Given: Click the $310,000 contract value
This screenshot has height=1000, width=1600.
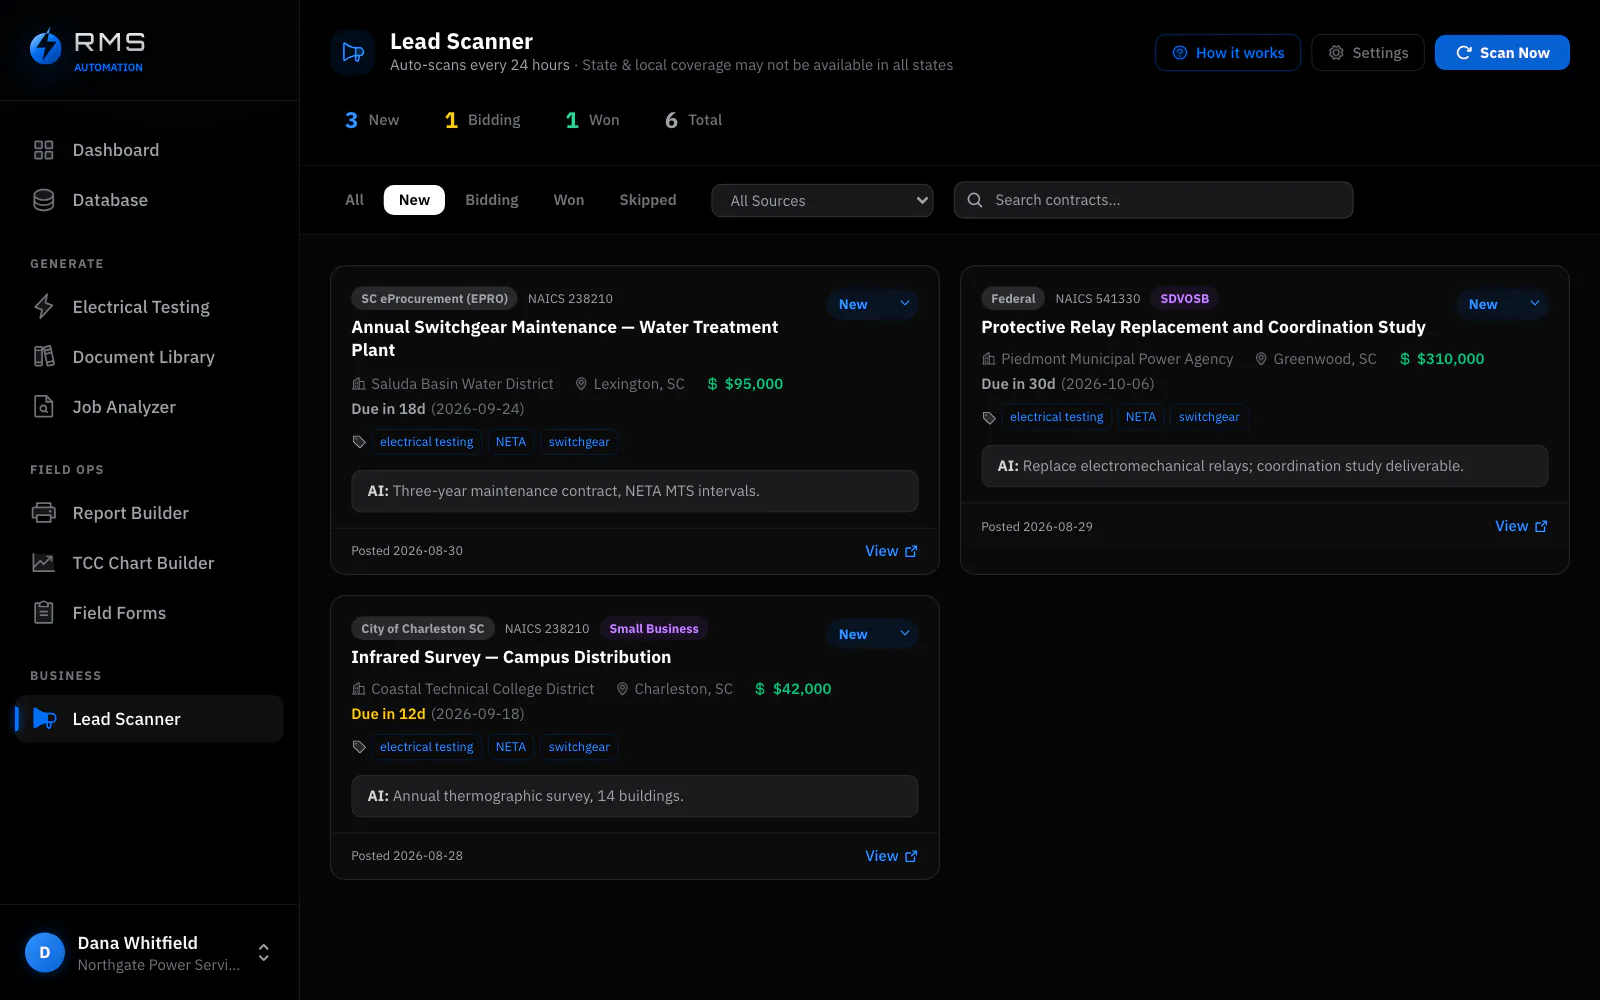Looking at the screenshot, I should [x=1442, y=359].
